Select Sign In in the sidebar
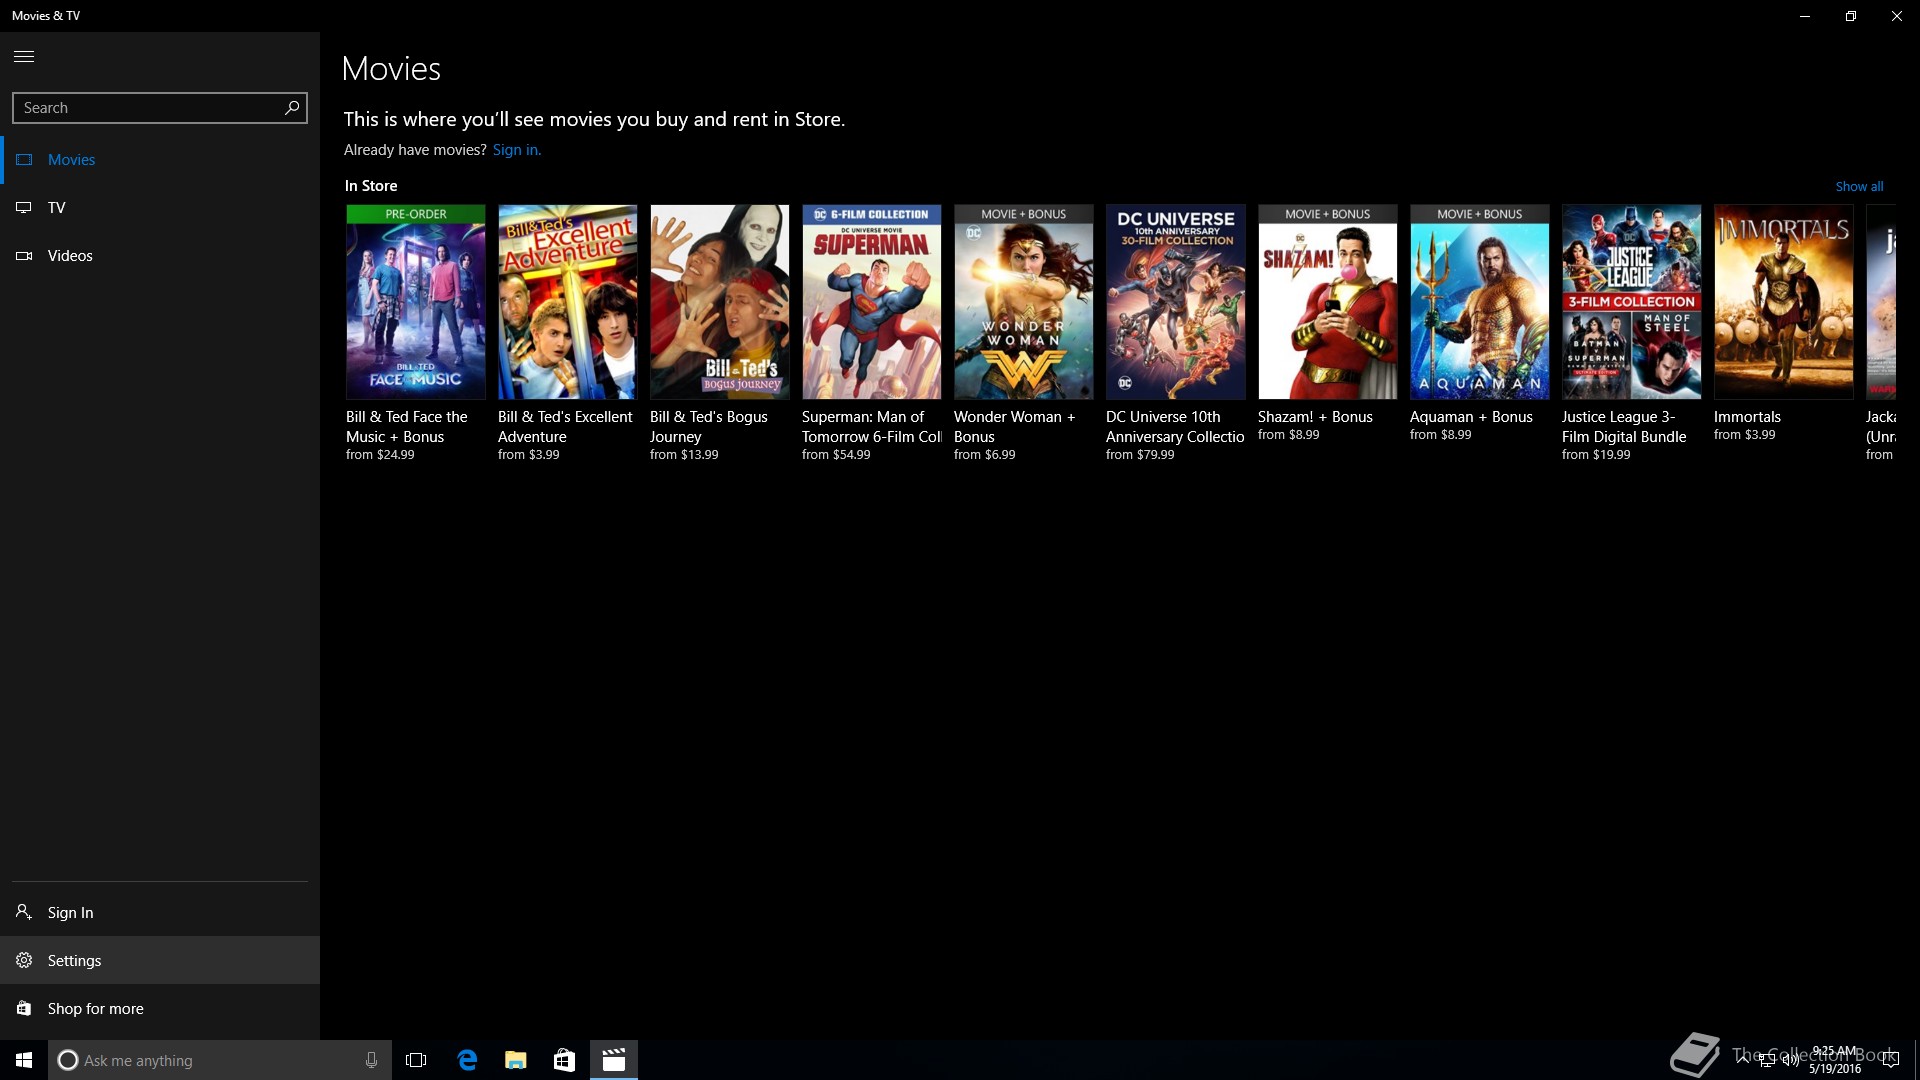 point(160,912)
